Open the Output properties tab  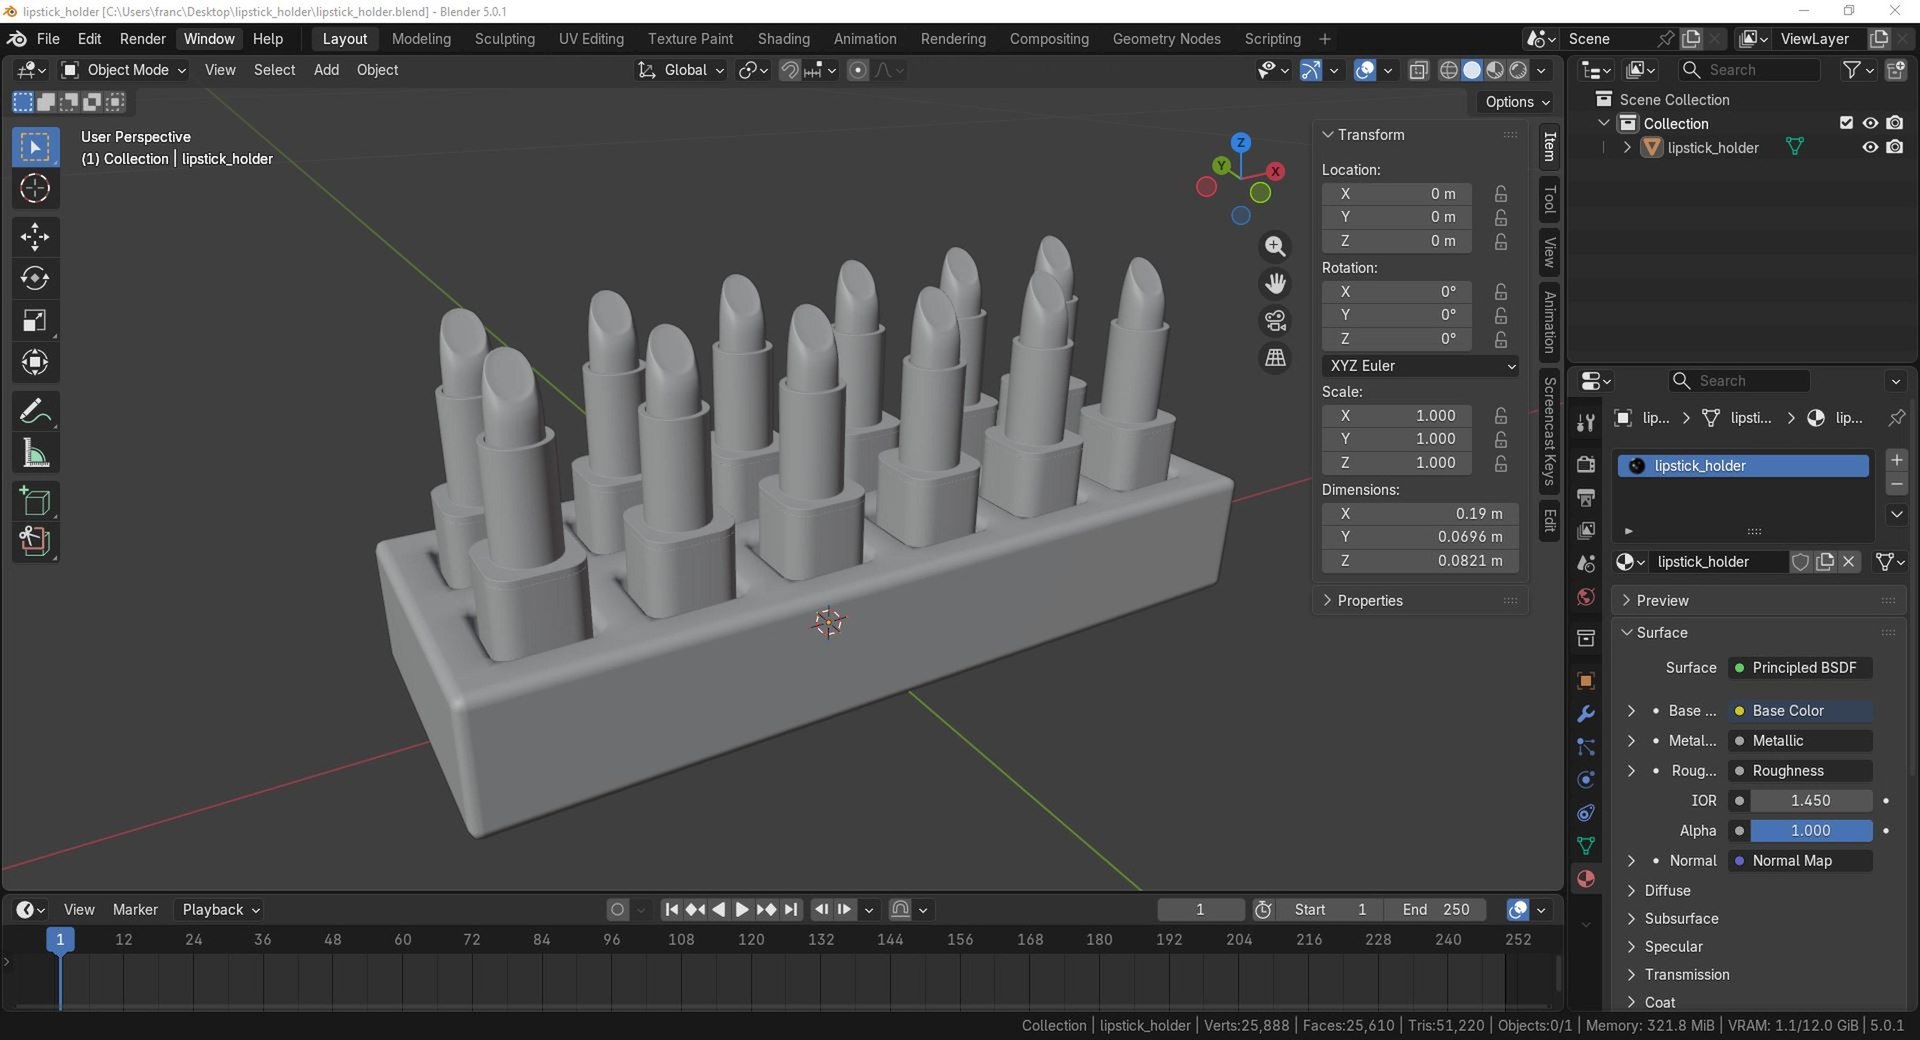1585,497
